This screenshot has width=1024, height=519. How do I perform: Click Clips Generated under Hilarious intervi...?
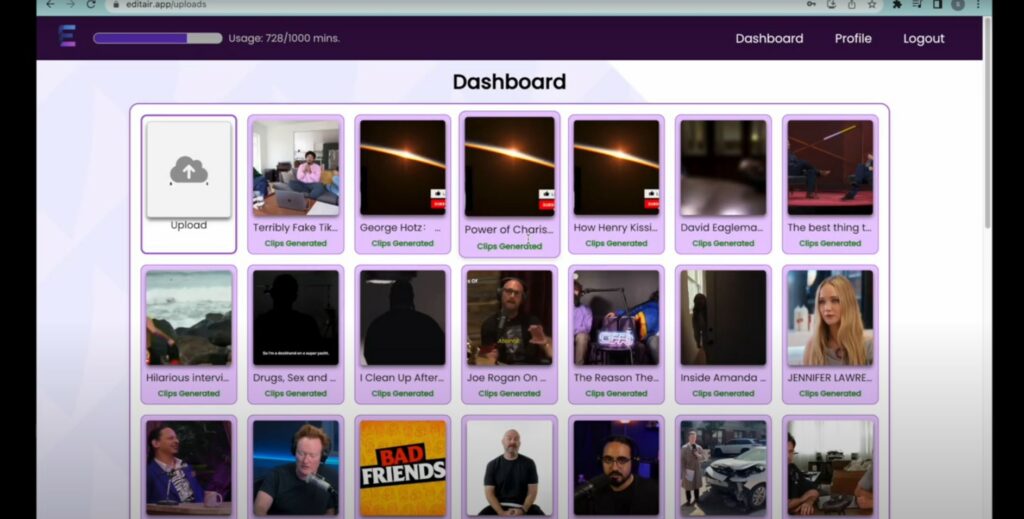coord(189,394)
